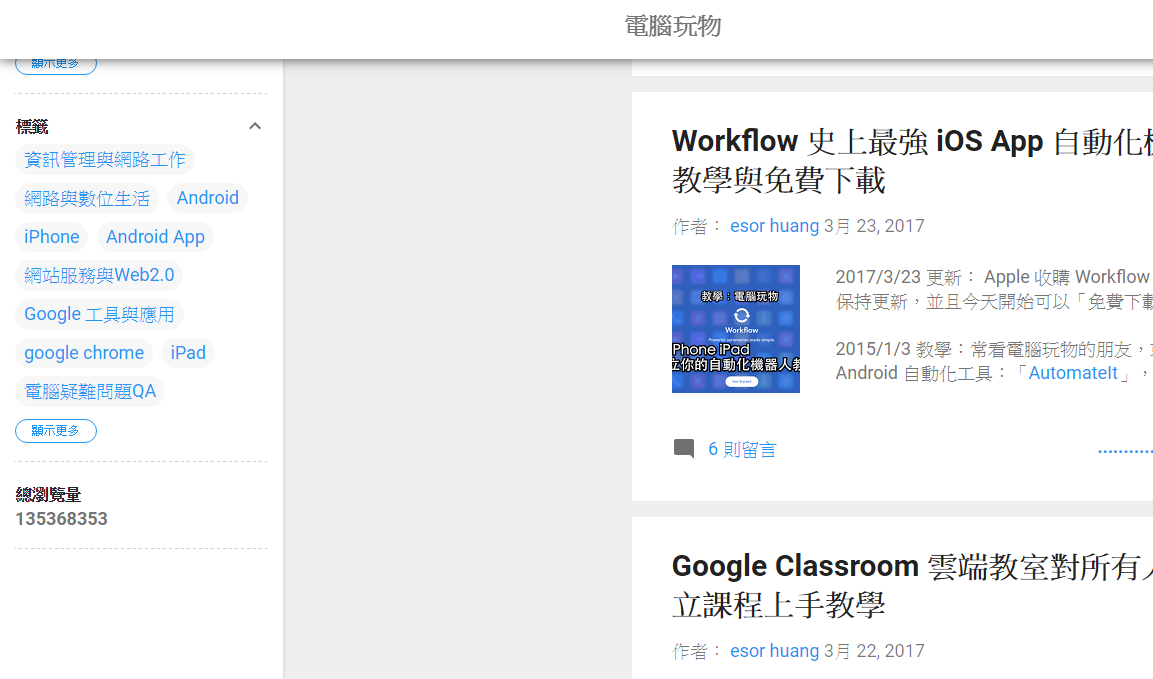
Task: Click author esor huang on Workflow post
Action: pos(774,226)
